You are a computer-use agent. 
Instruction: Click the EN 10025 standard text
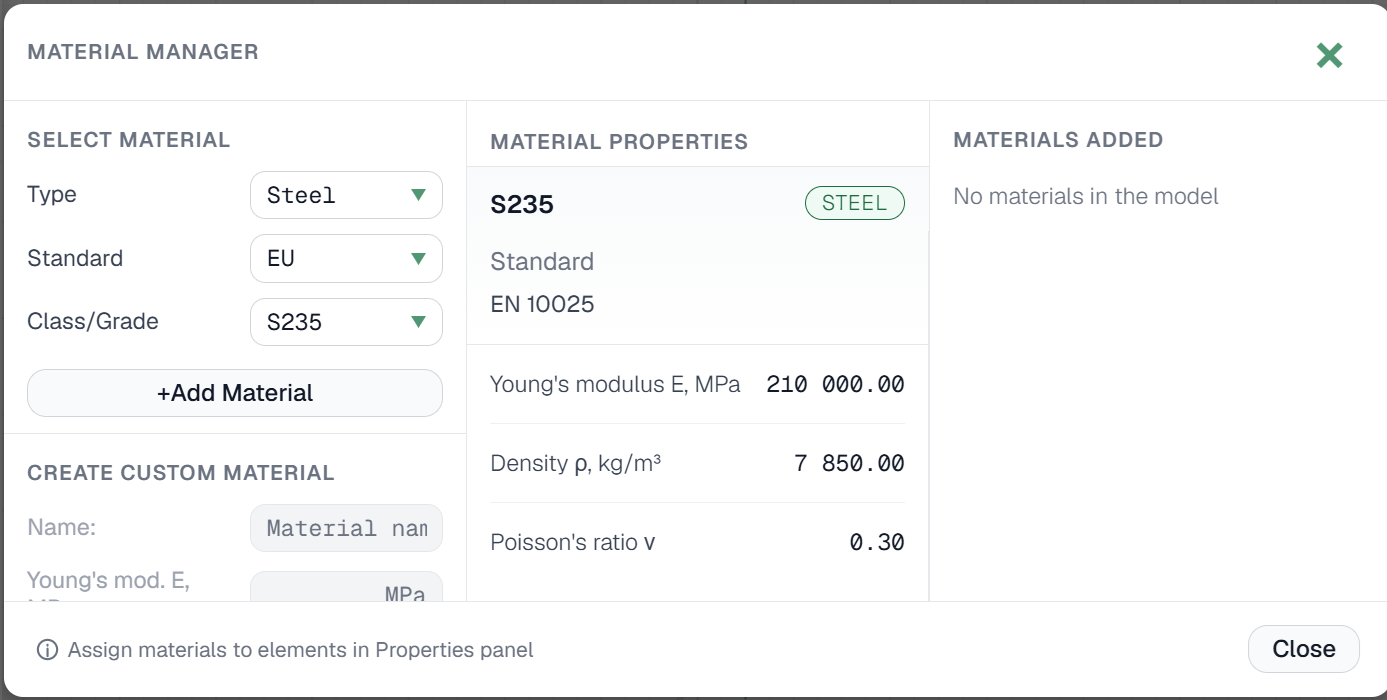[542, 304]
